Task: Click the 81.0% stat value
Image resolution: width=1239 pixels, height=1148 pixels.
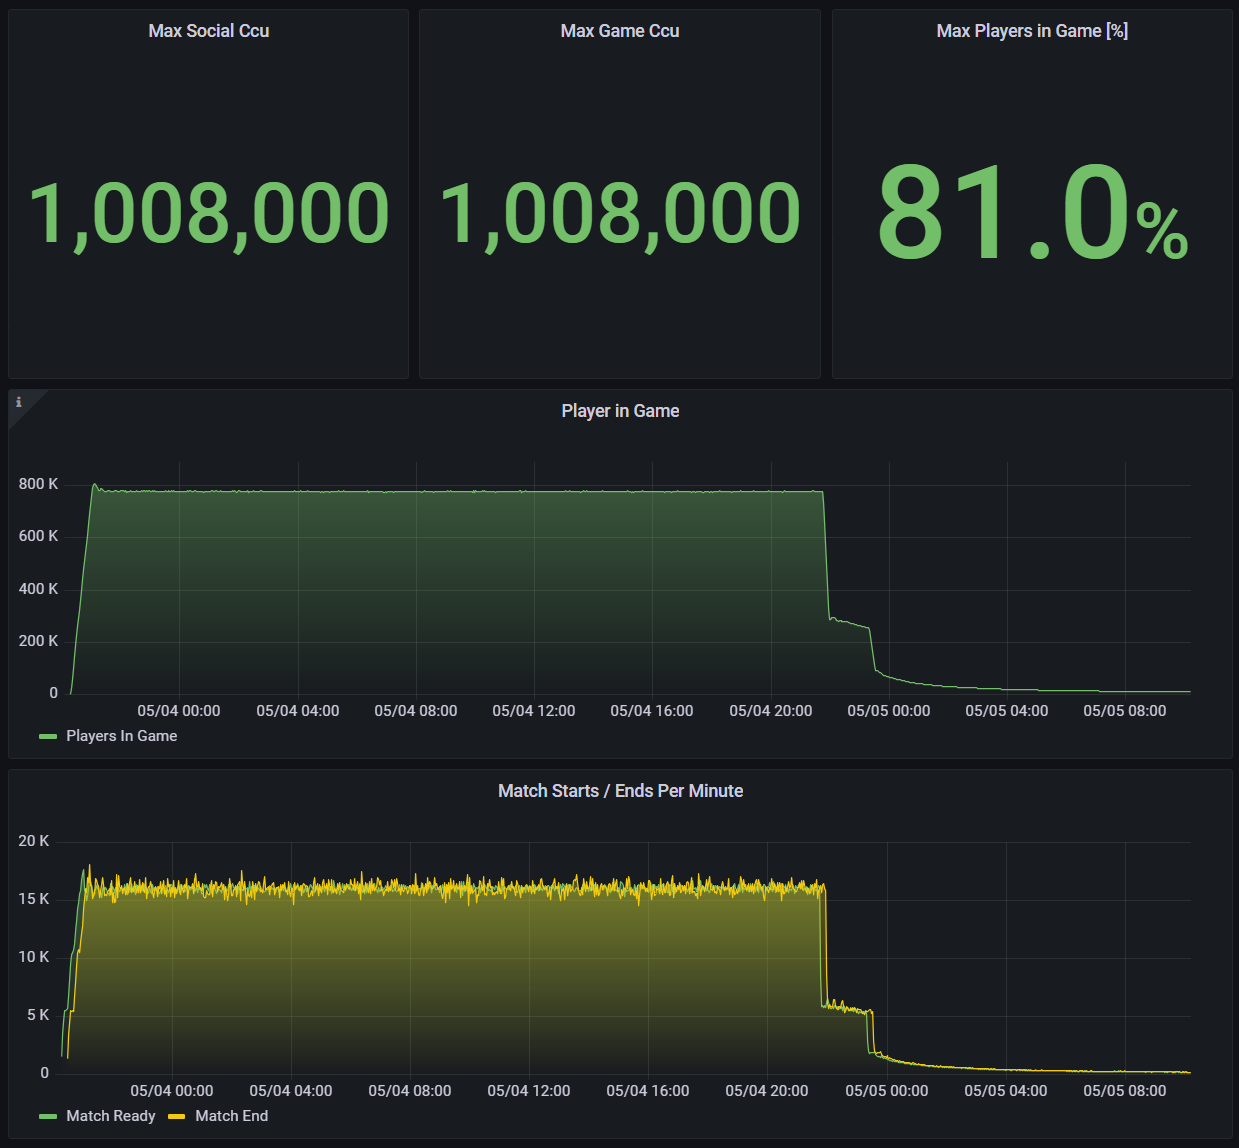Action: 1029,212
